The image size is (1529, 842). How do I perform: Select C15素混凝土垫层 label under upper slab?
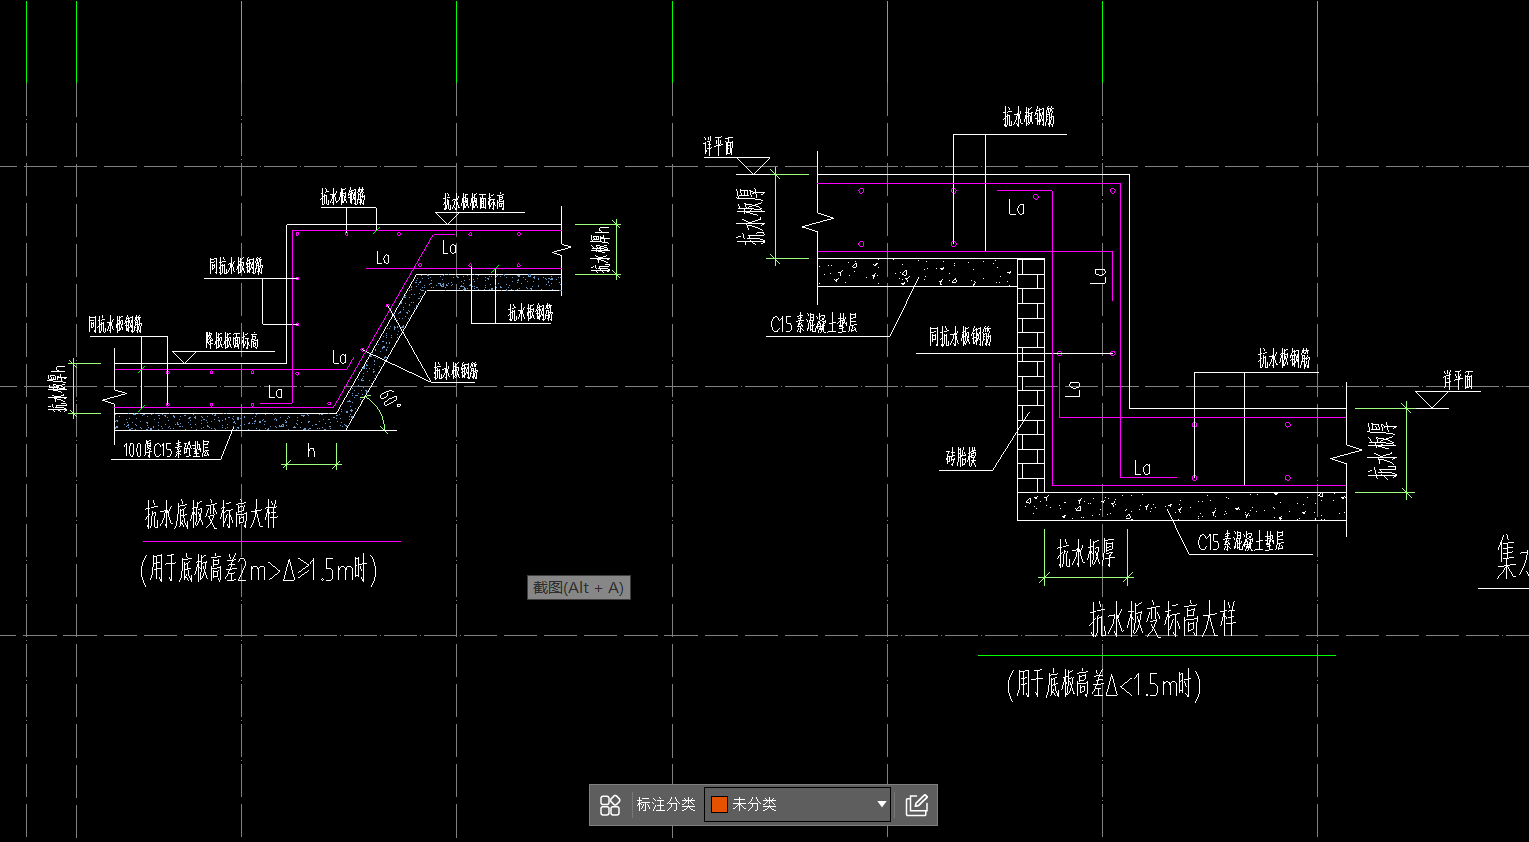point(814,324)
